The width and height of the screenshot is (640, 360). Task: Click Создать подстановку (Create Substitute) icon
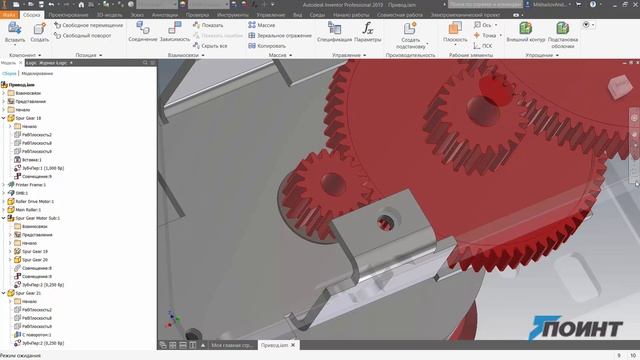(x=410, y=28)
